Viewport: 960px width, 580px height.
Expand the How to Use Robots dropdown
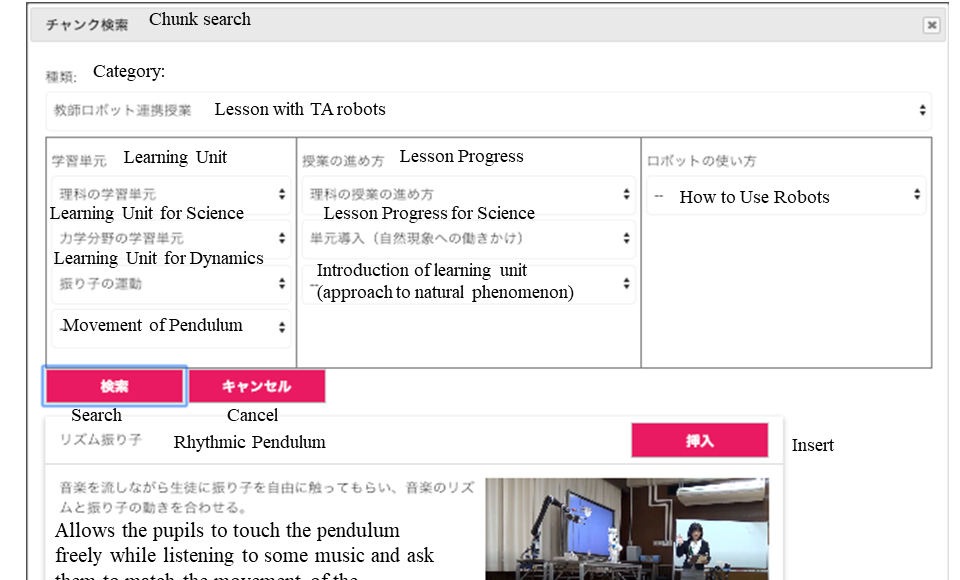click(x=786, y=196)
